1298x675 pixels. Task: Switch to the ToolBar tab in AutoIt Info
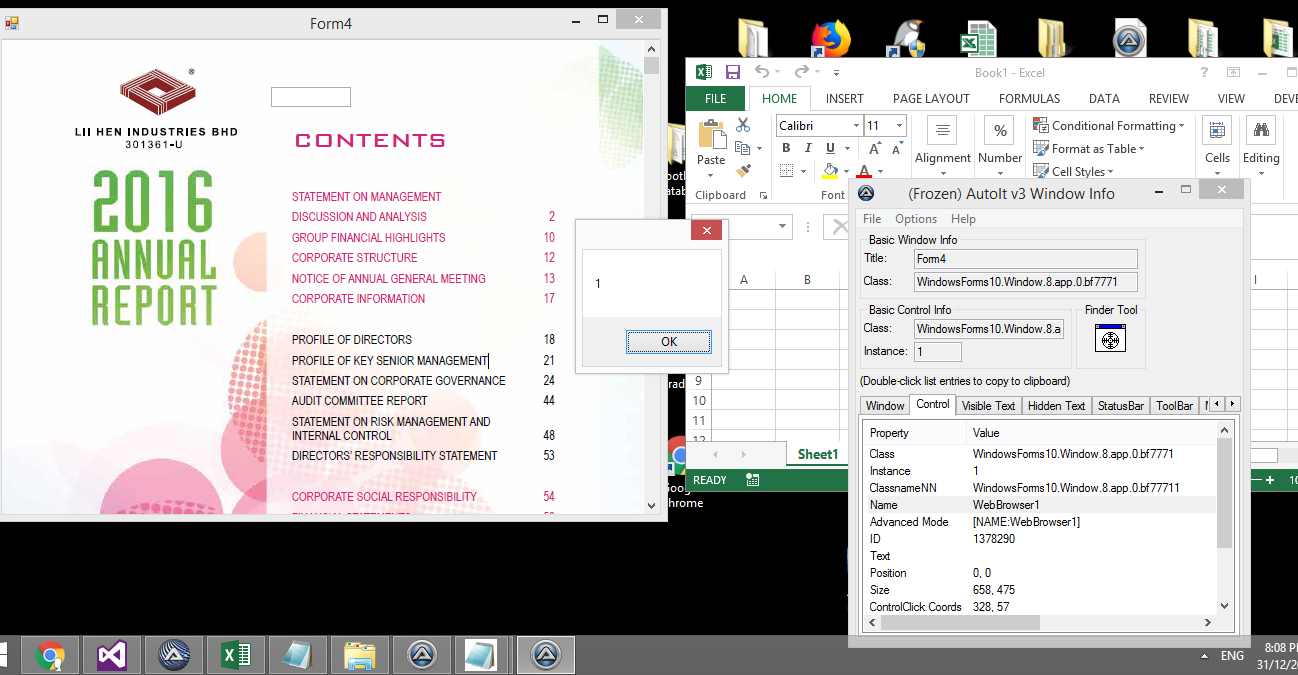1174,406
